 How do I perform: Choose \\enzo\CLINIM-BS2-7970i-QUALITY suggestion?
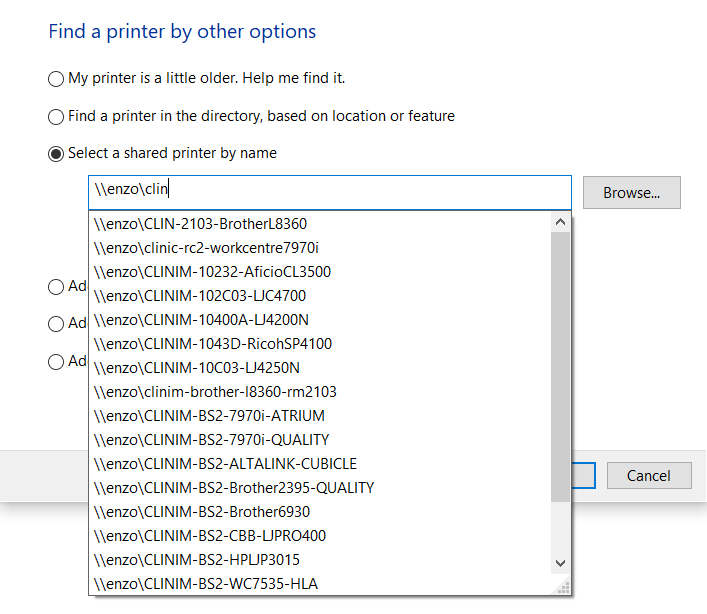[320, 440]
